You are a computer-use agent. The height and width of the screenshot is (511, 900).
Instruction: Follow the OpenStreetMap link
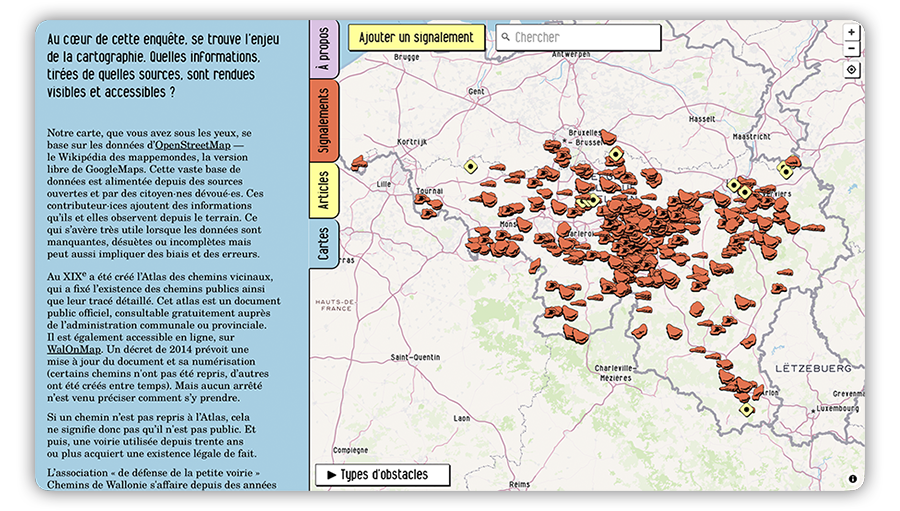click(x=193, y=145)
